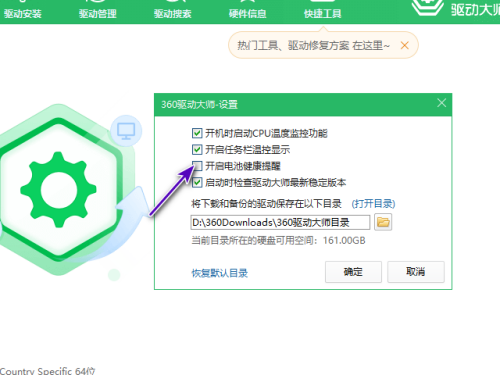Click the 161.00GB free space text

coord(344,240)
